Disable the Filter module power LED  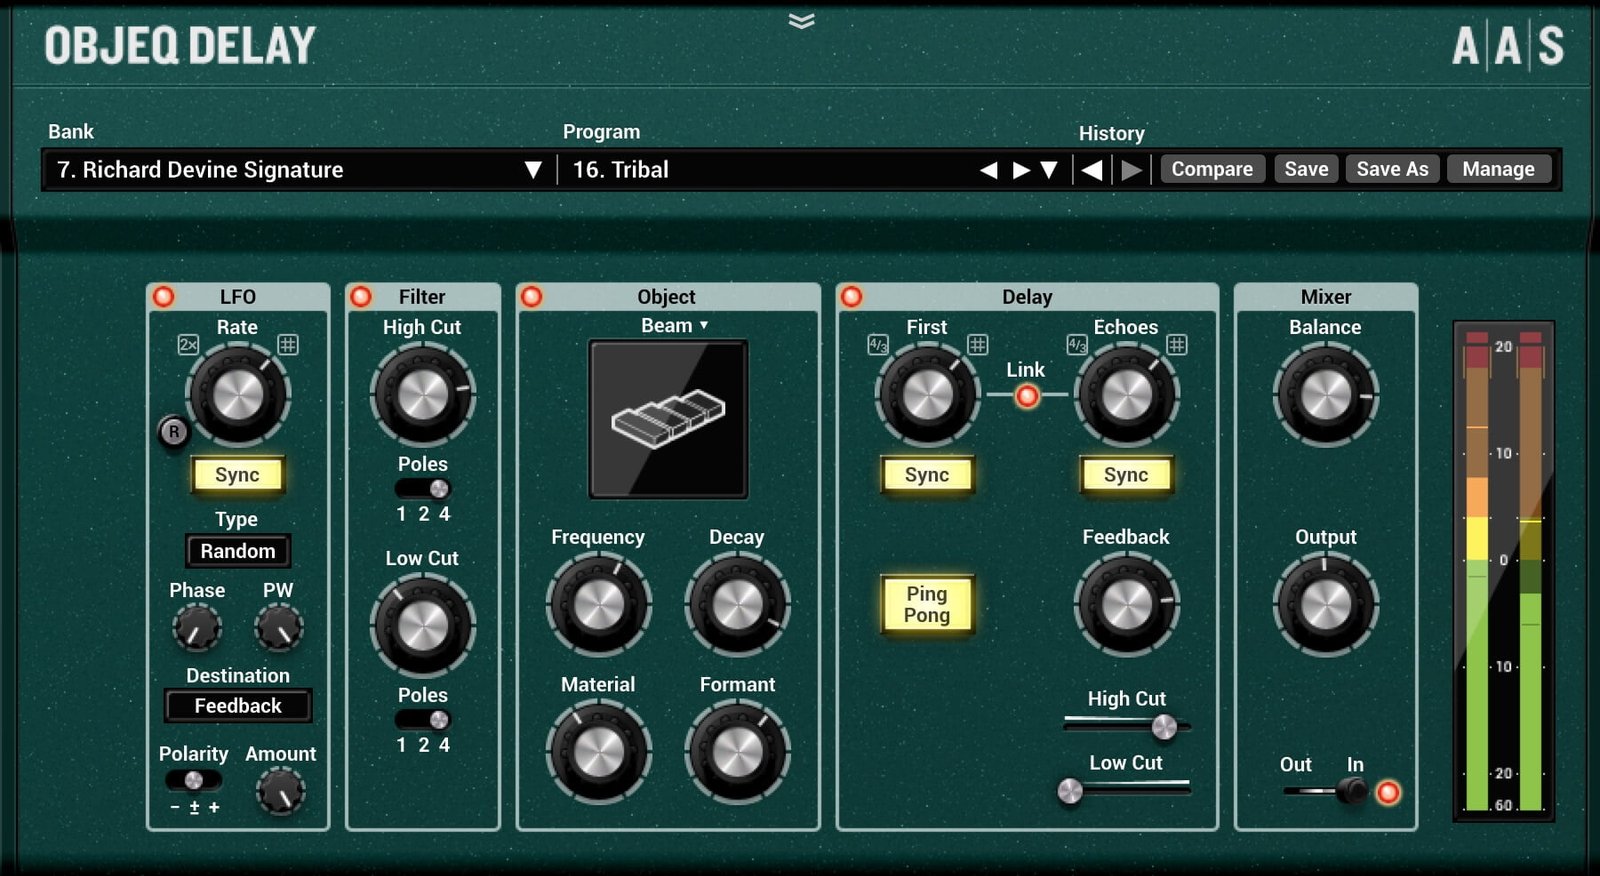361,296
